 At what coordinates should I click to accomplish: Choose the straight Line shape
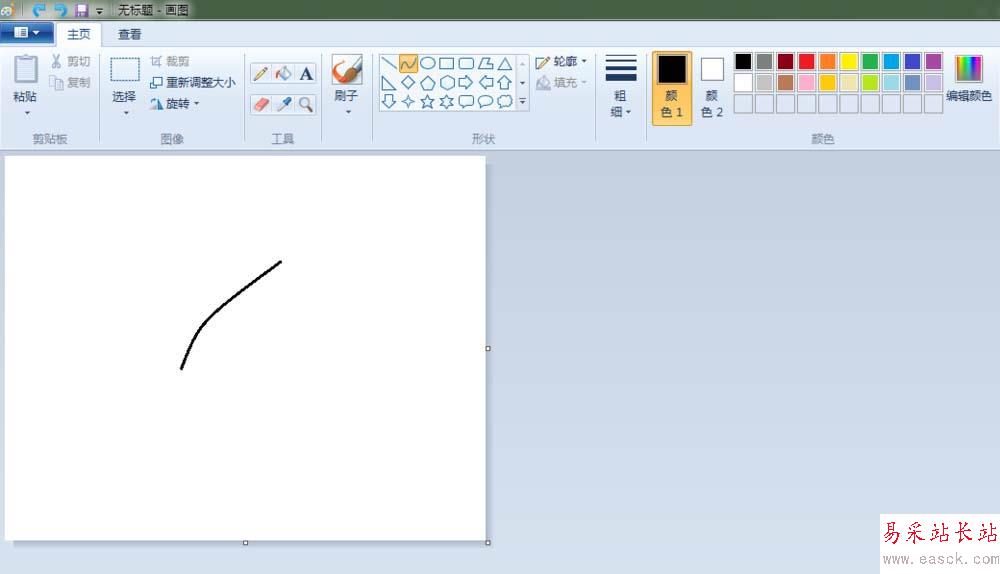pyautogui.click(x=389, y=63)
